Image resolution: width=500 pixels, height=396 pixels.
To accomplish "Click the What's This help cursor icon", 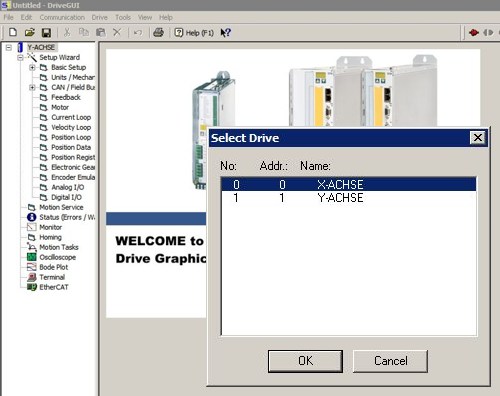I will click(226, 32).
